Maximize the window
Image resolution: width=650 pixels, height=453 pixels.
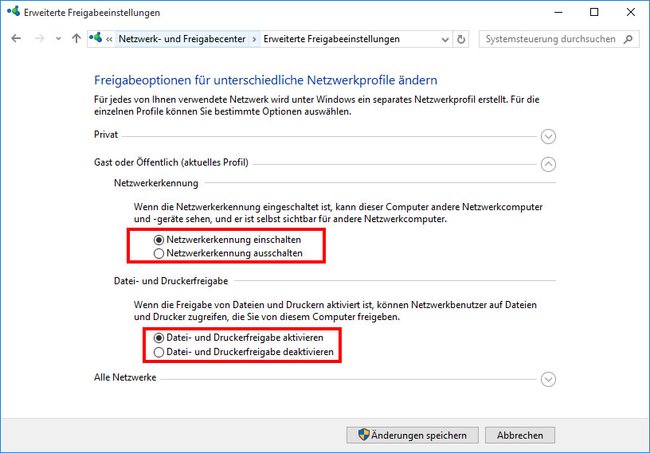594,12
